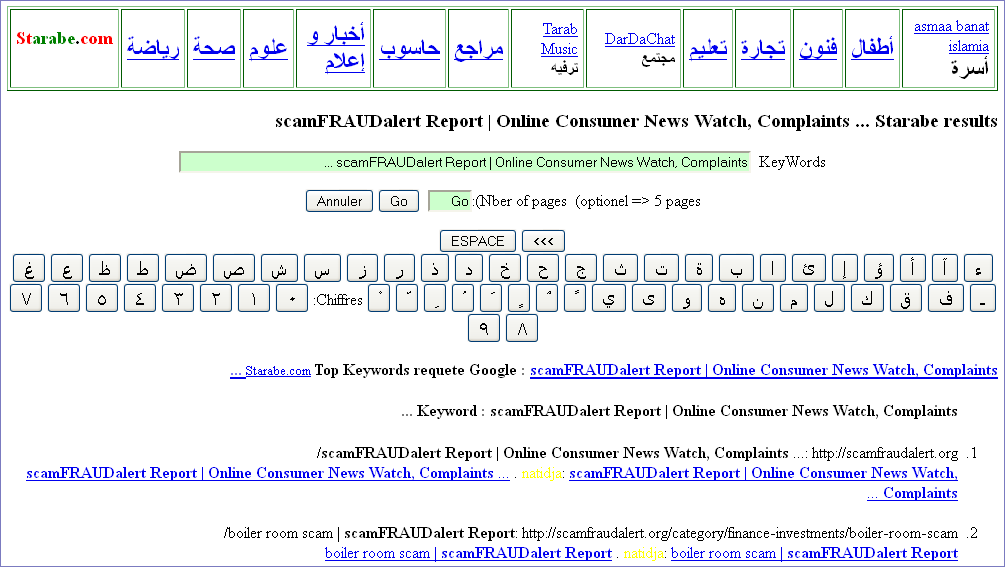Tap the ب letter key

(x=736, y=268)
